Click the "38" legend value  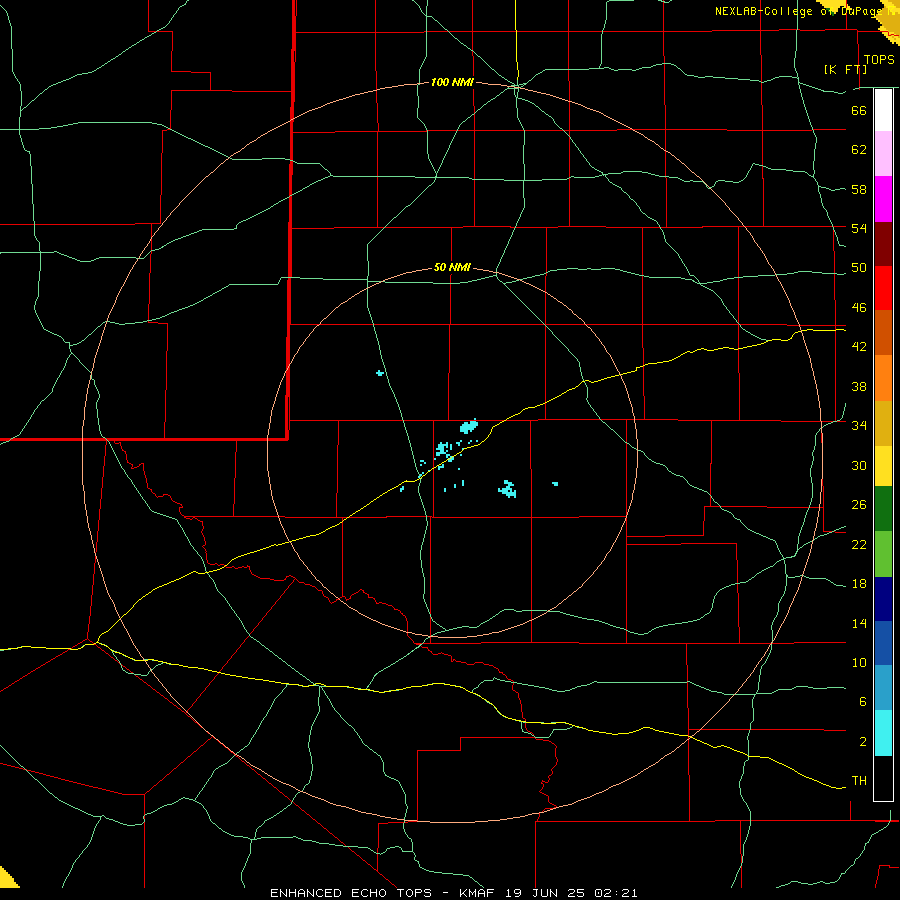(x=859, y=386)
